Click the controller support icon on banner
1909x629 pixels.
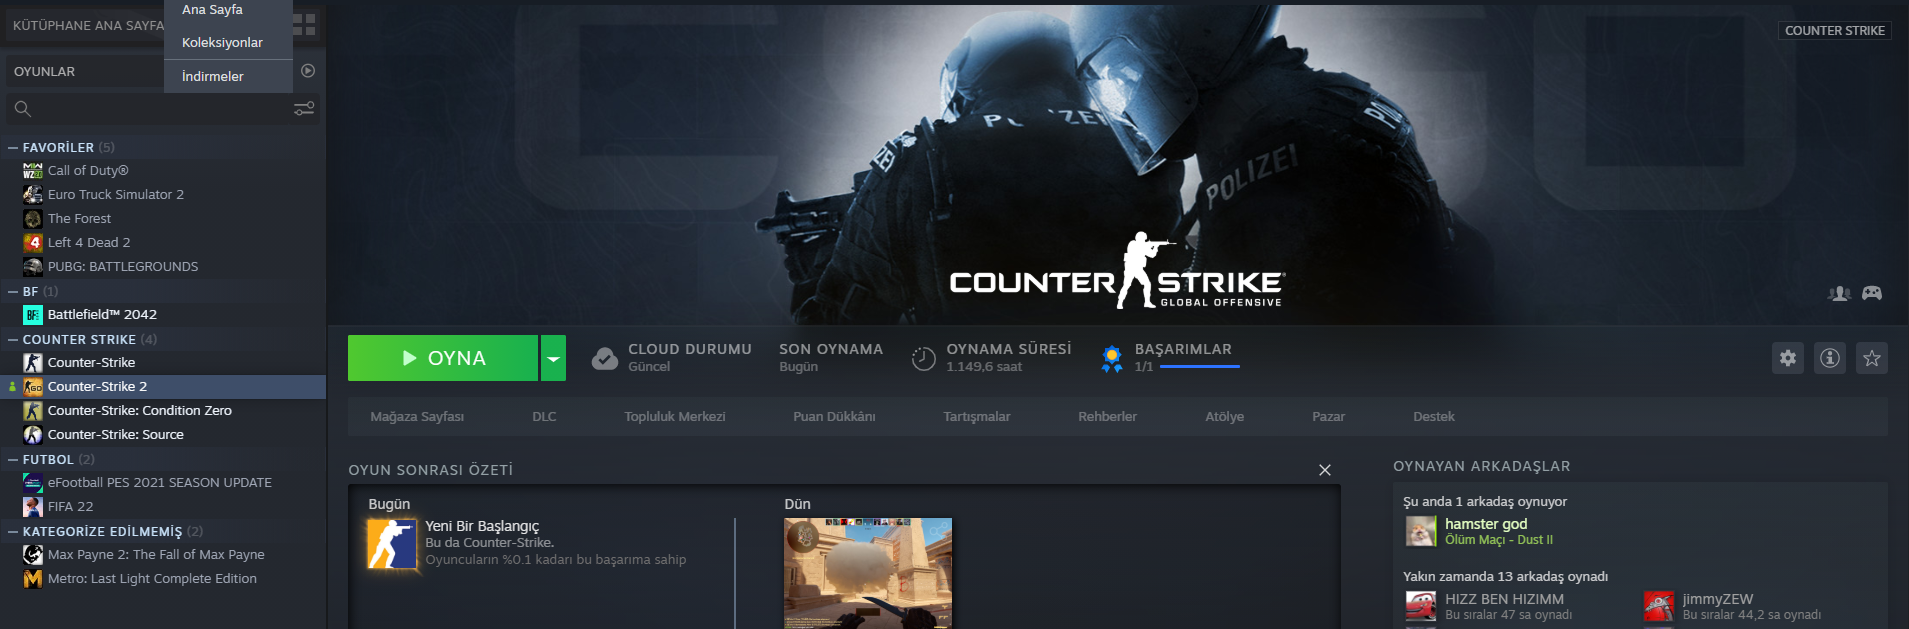pos(1872,293)
